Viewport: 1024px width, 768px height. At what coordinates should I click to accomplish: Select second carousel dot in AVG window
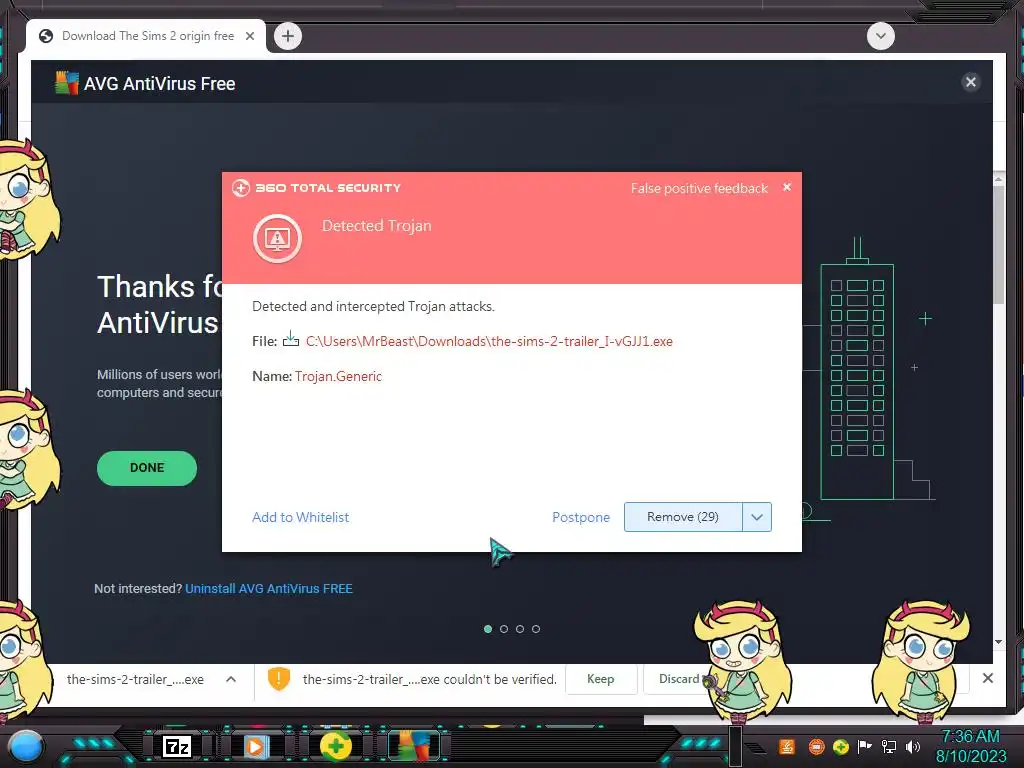coord(504,629)
